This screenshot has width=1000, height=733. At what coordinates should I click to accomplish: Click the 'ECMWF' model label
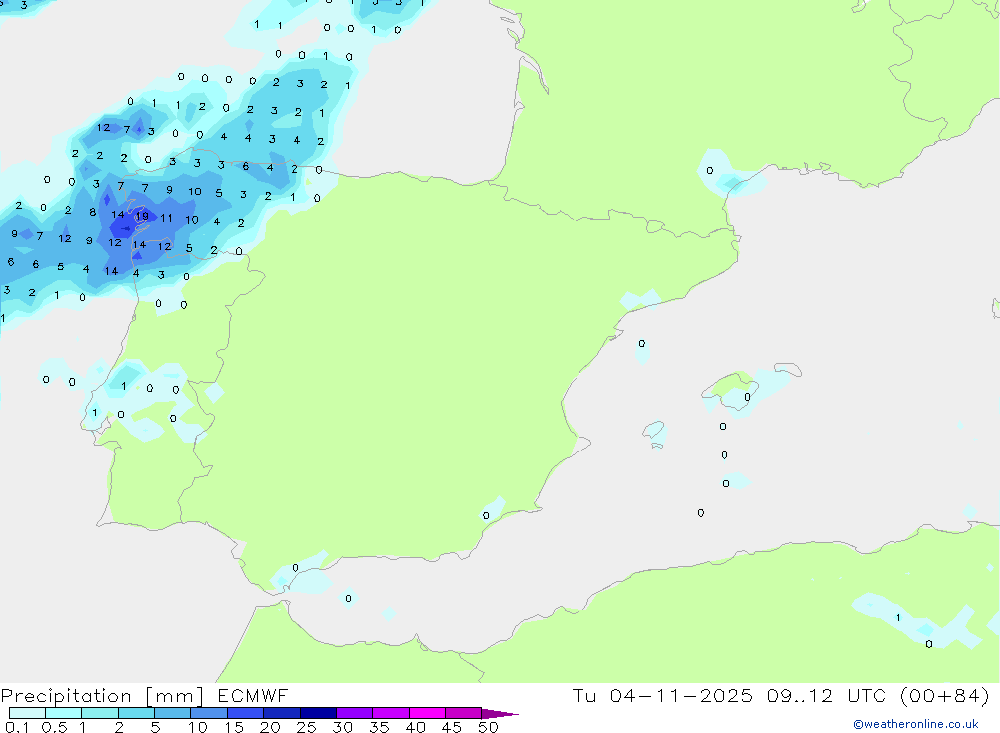[253, 695]
